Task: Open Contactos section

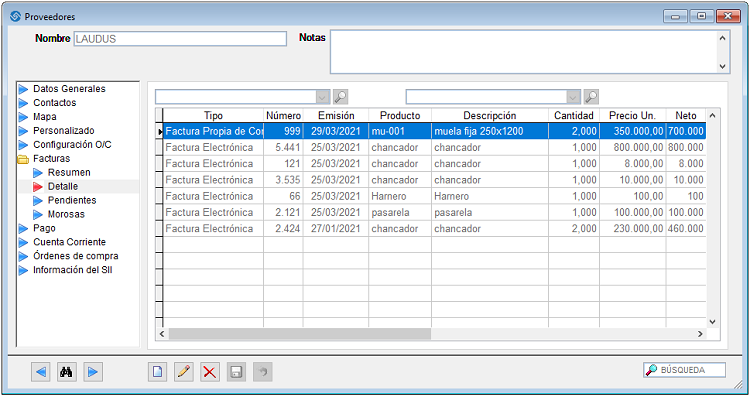Action: click(x=54, y=103)
